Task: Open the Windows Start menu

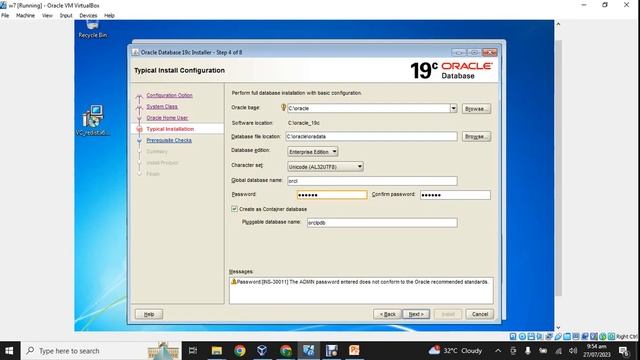Action: point(9,351)
